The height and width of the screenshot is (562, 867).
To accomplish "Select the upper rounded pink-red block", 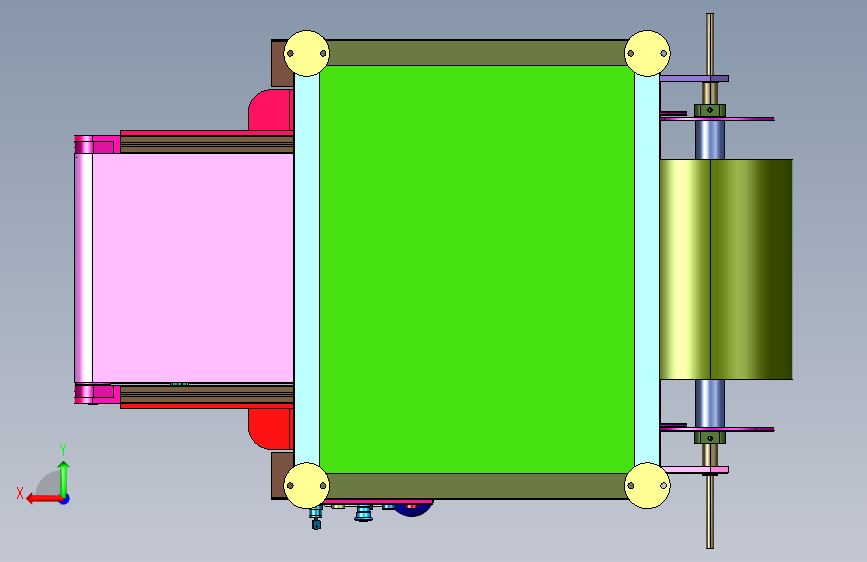I will tap(271, 110).
